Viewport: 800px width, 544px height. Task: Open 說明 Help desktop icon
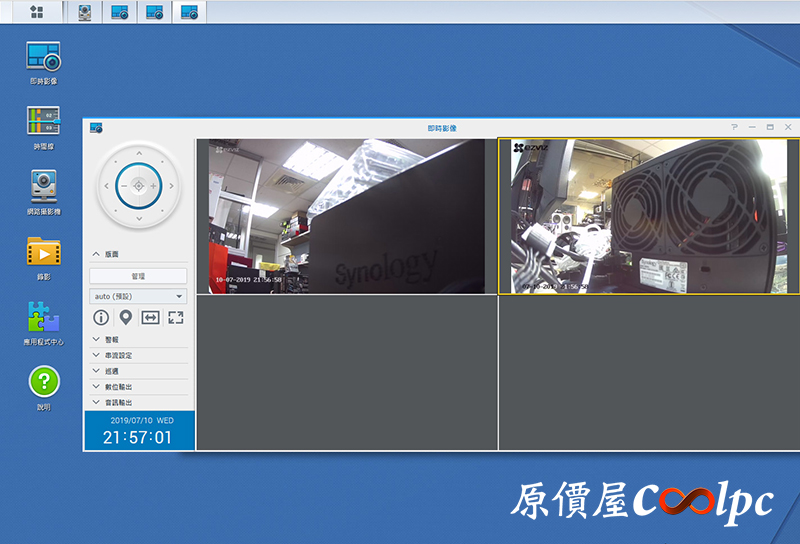pyautogui.click(x=44, y=388)
